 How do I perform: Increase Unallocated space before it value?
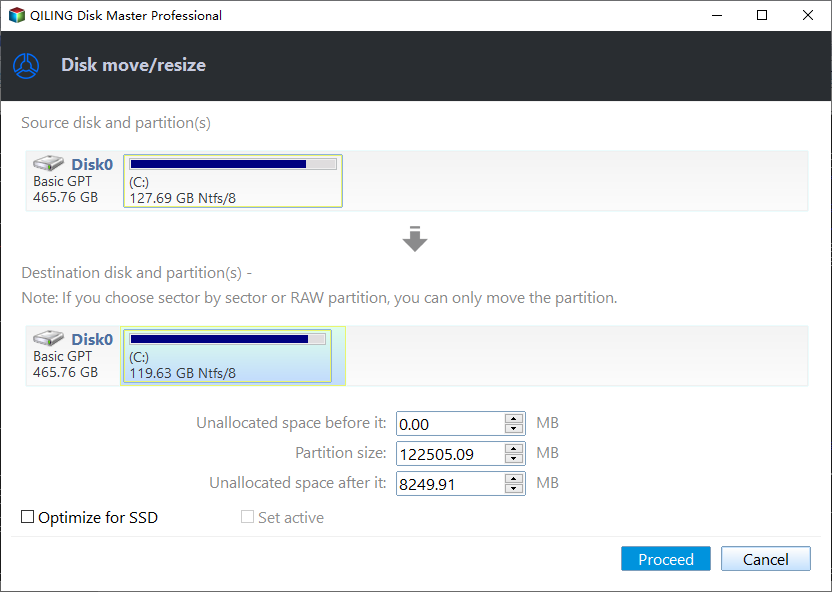click(x=514, y=419)
